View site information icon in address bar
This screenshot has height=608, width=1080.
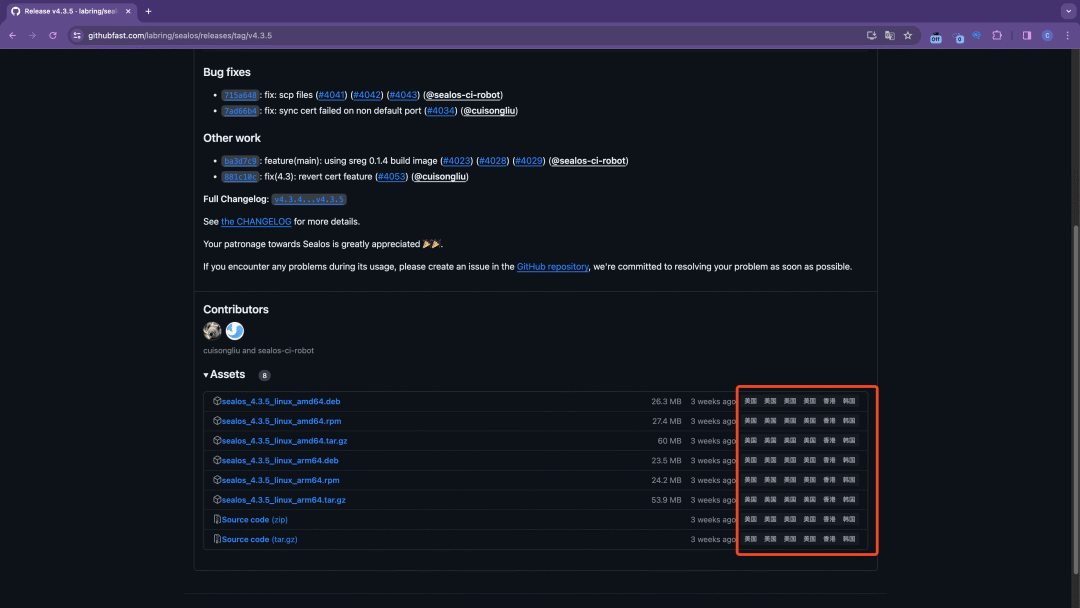(77, 35)
